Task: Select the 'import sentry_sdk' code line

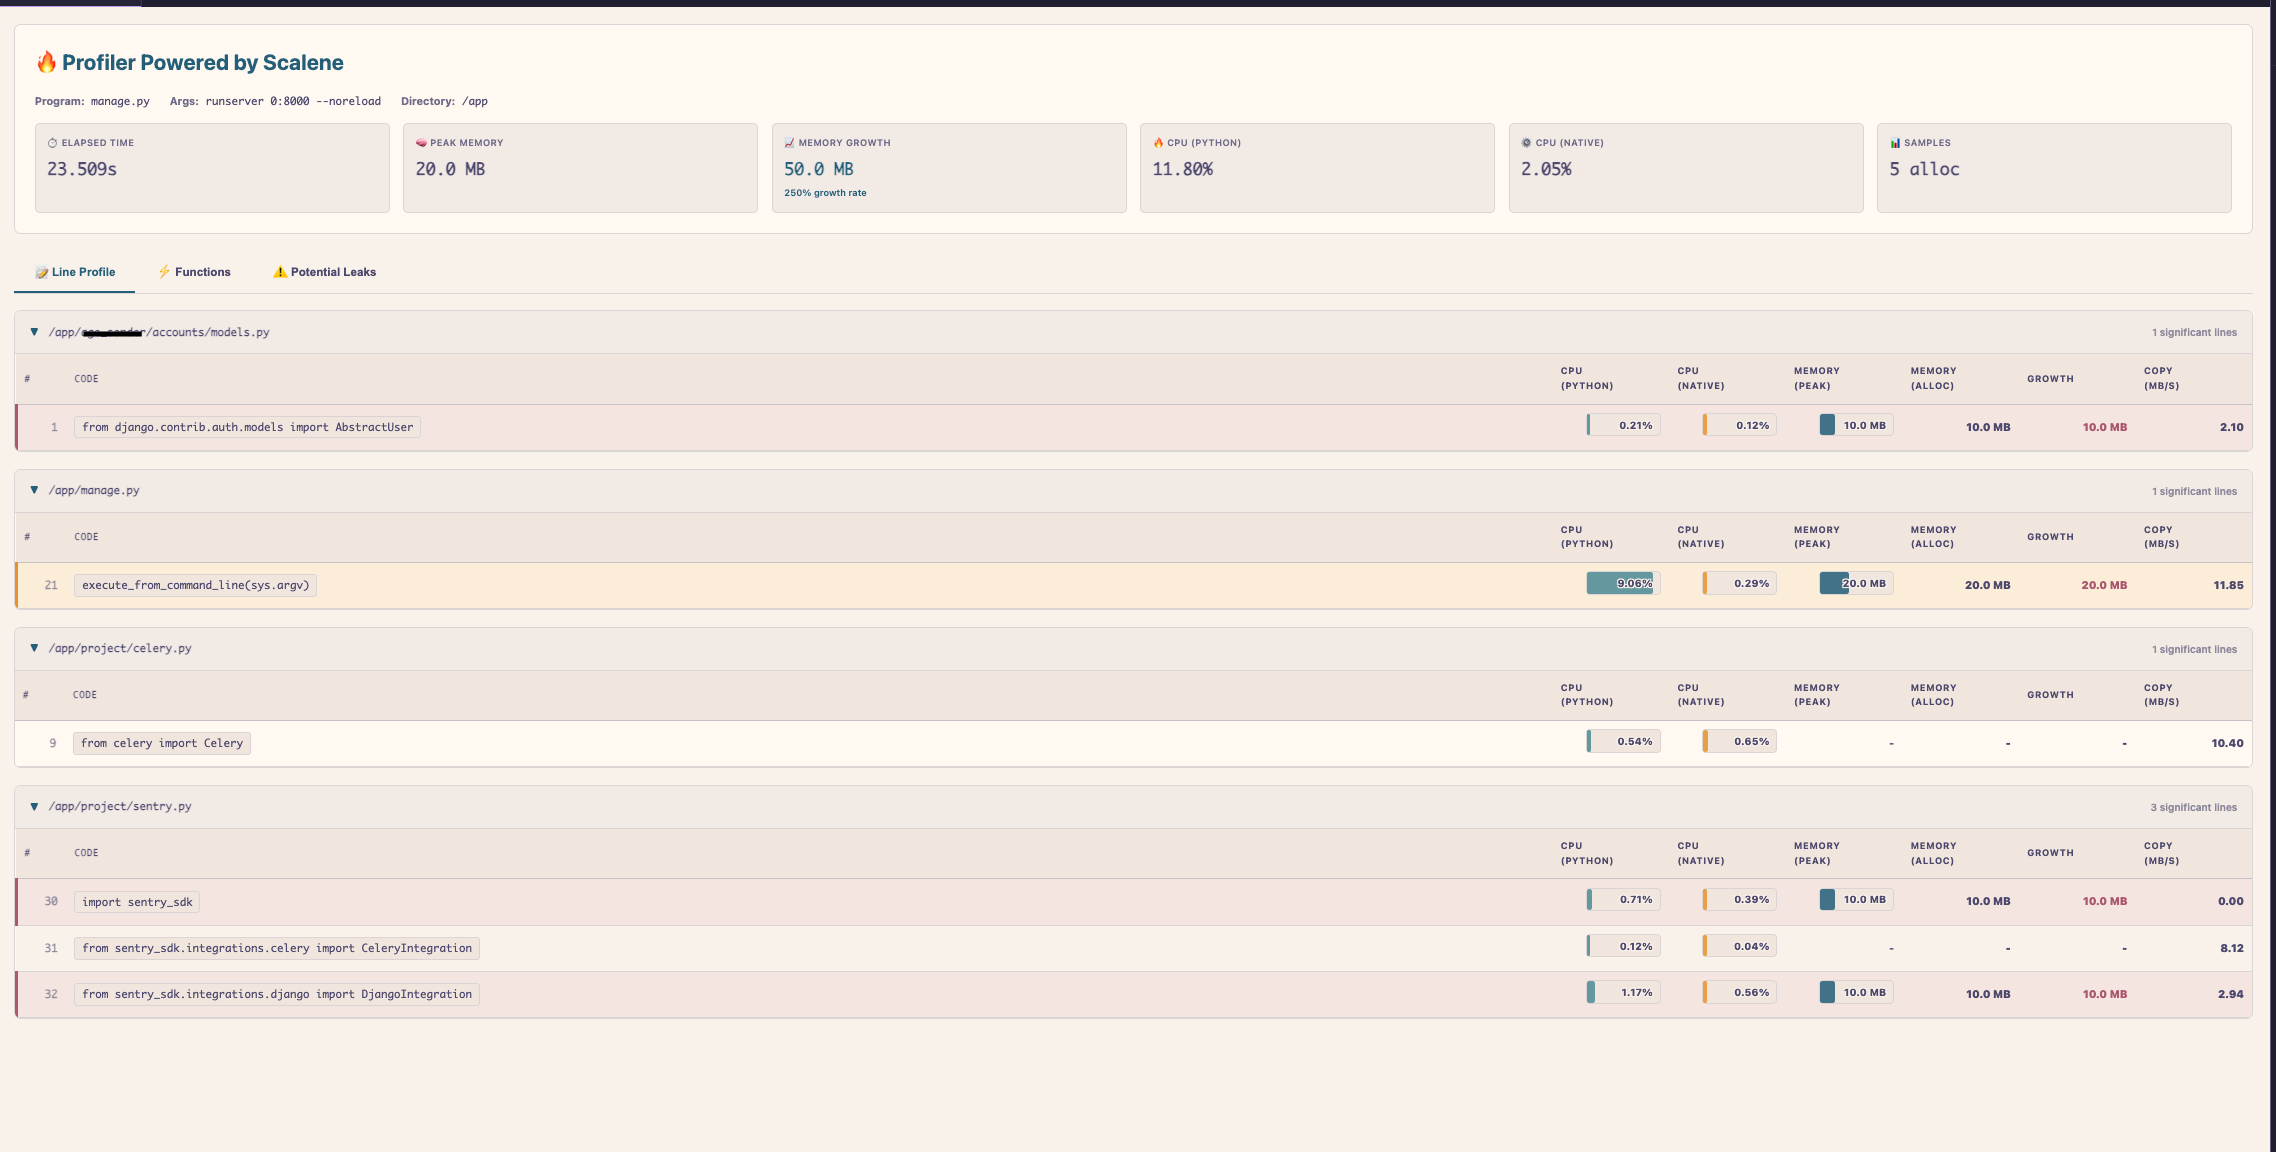Action: [x=136, y=901]
